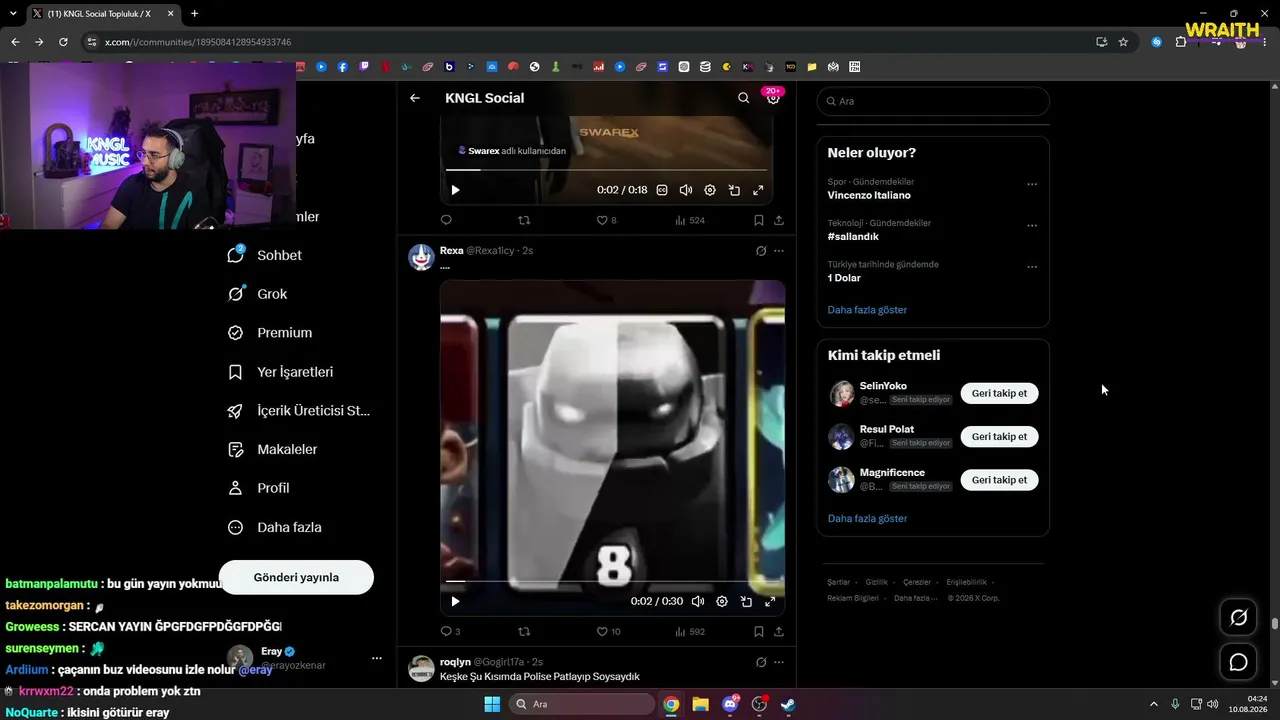Open Yer İşaretleri bookmarks page

click(280, 372)
